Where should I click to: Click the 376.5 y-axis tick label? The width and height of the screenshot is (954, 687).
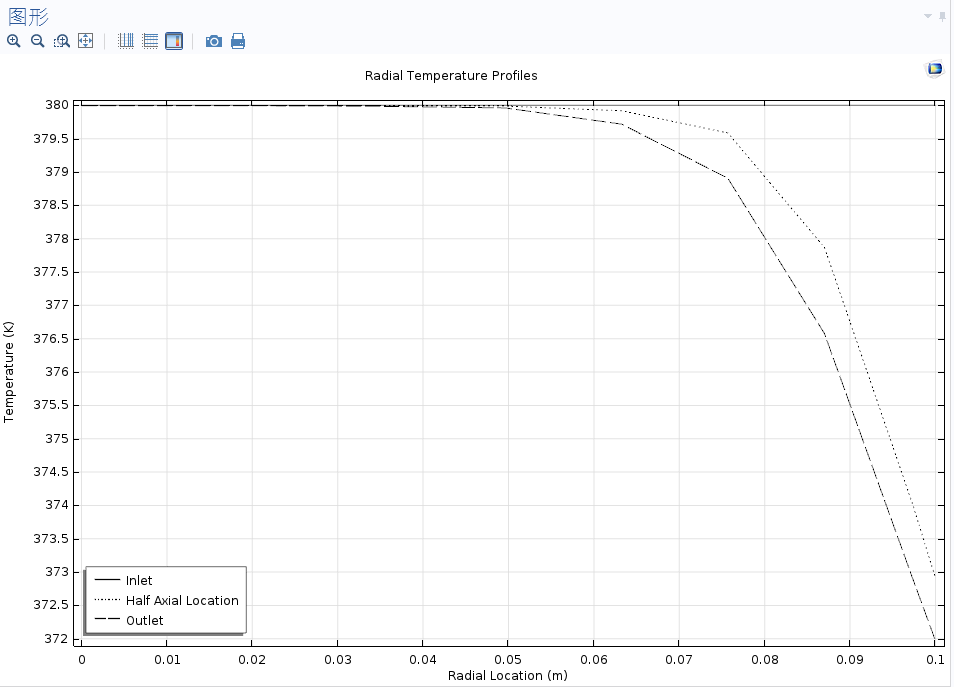coord(51,338)
